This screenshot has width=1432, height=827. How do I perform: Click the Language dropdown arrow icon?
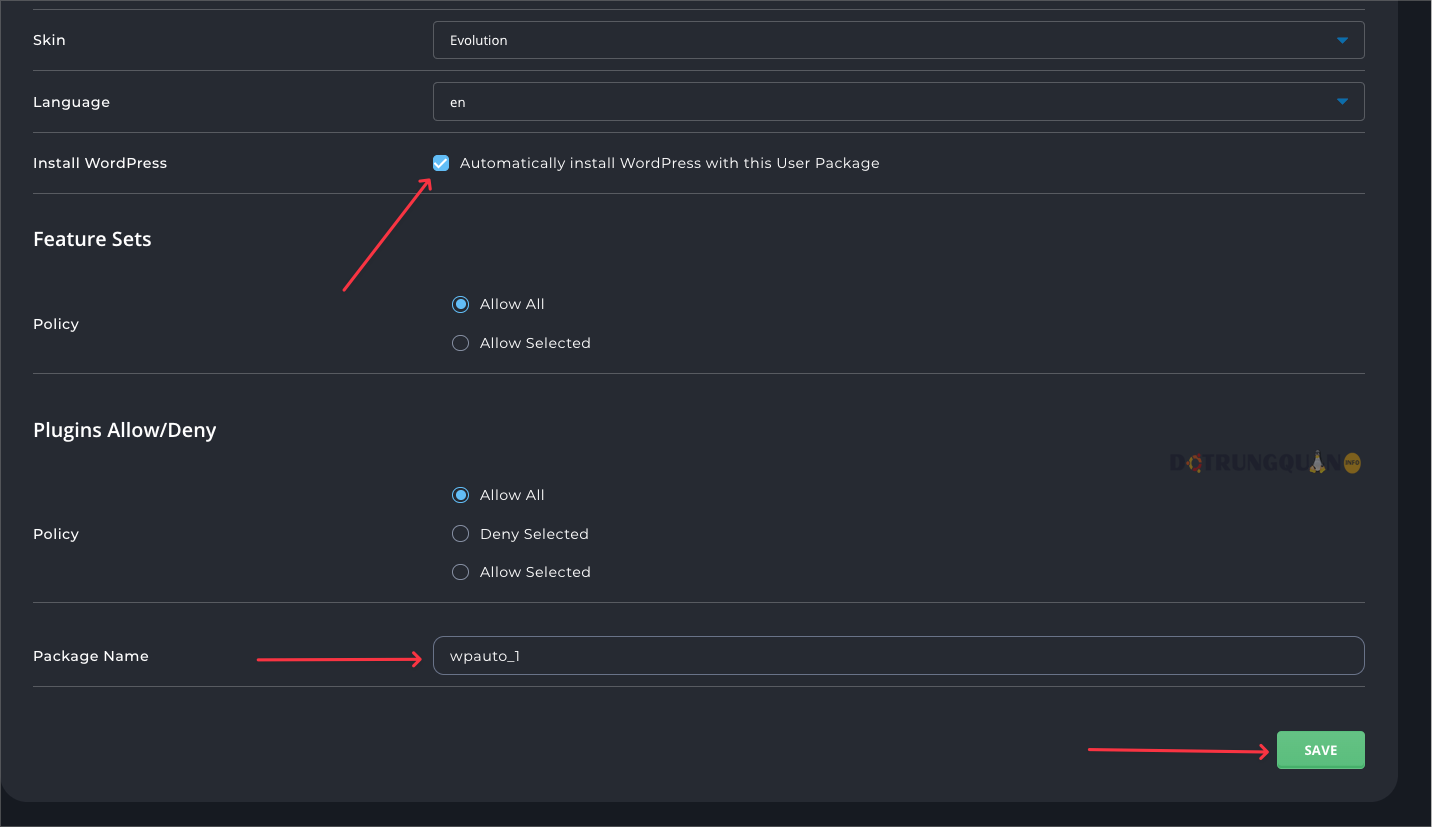point(1342,102)
